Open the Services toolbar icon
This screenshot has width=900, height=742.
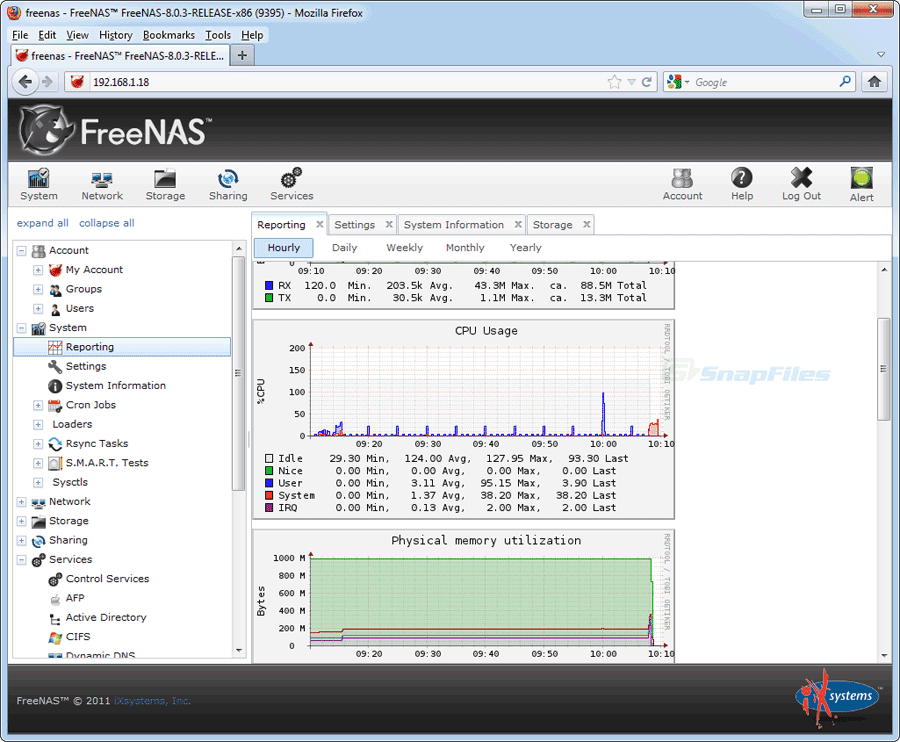click(292, 184)
